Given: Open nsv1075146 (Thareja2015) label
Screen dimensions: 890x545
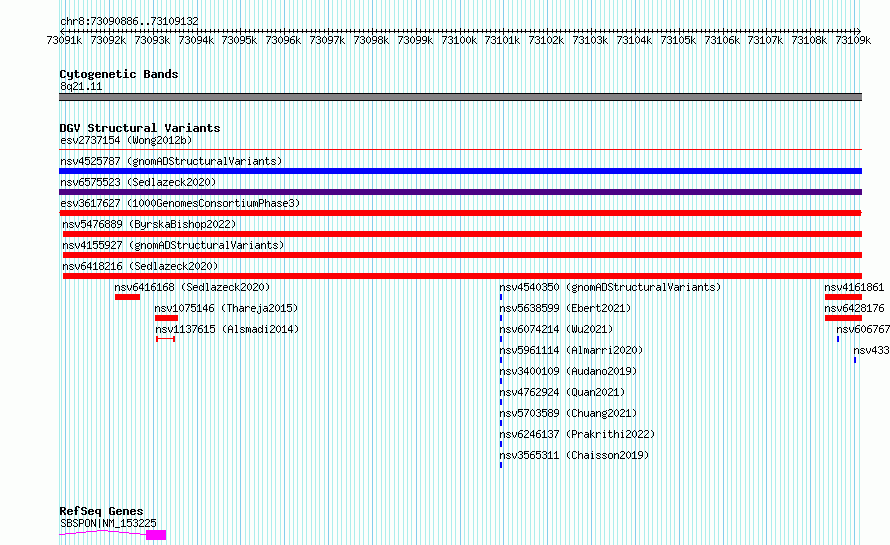Looking at the screenshot, I should point(226,308).
